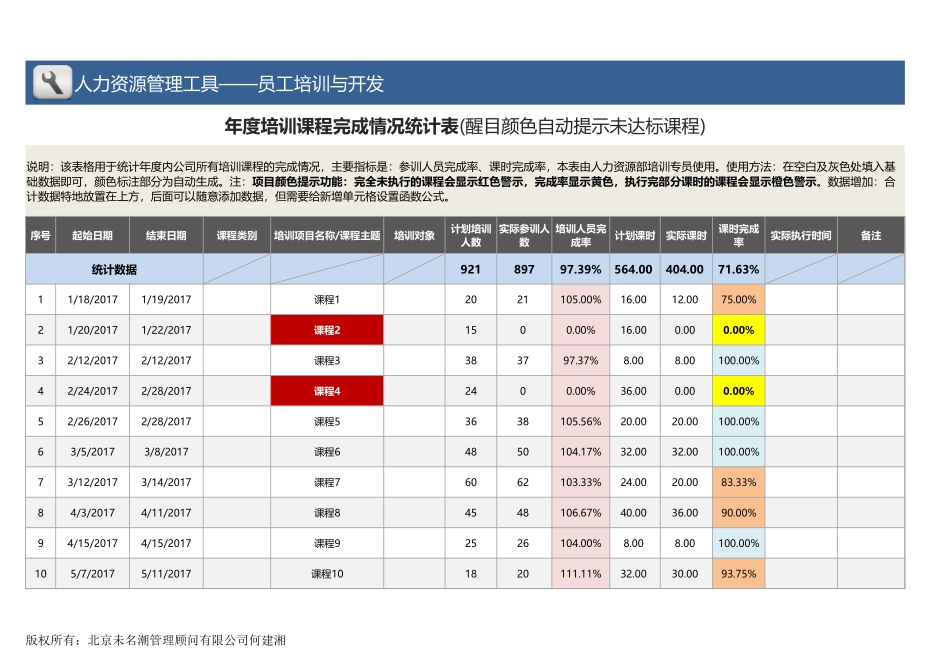
Task: Click the yellow 0.00% cell in row 2
Action: [x=737, y=329]
